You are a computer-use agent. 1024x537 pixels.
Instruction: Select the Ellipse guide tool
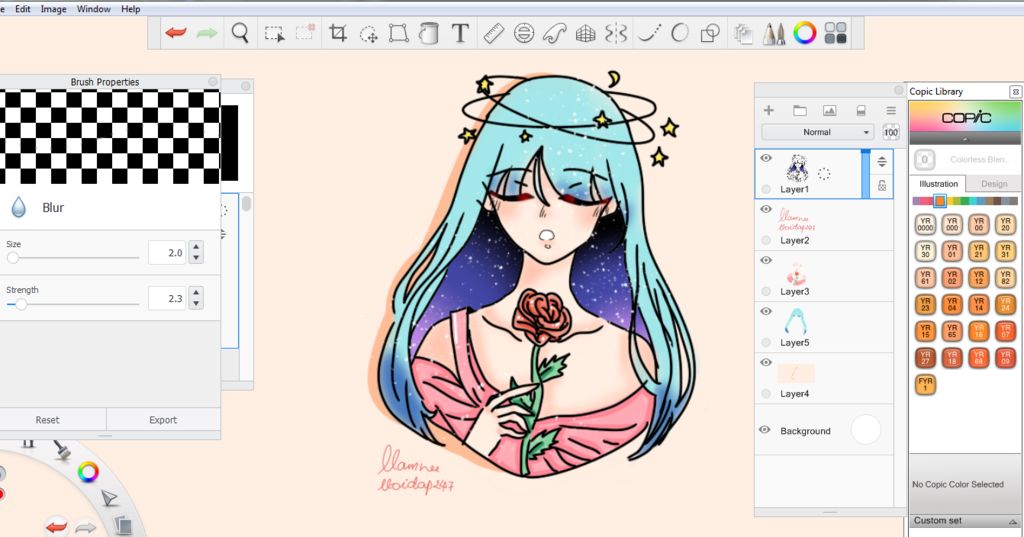pyautogui.click(x=524, y=33)
